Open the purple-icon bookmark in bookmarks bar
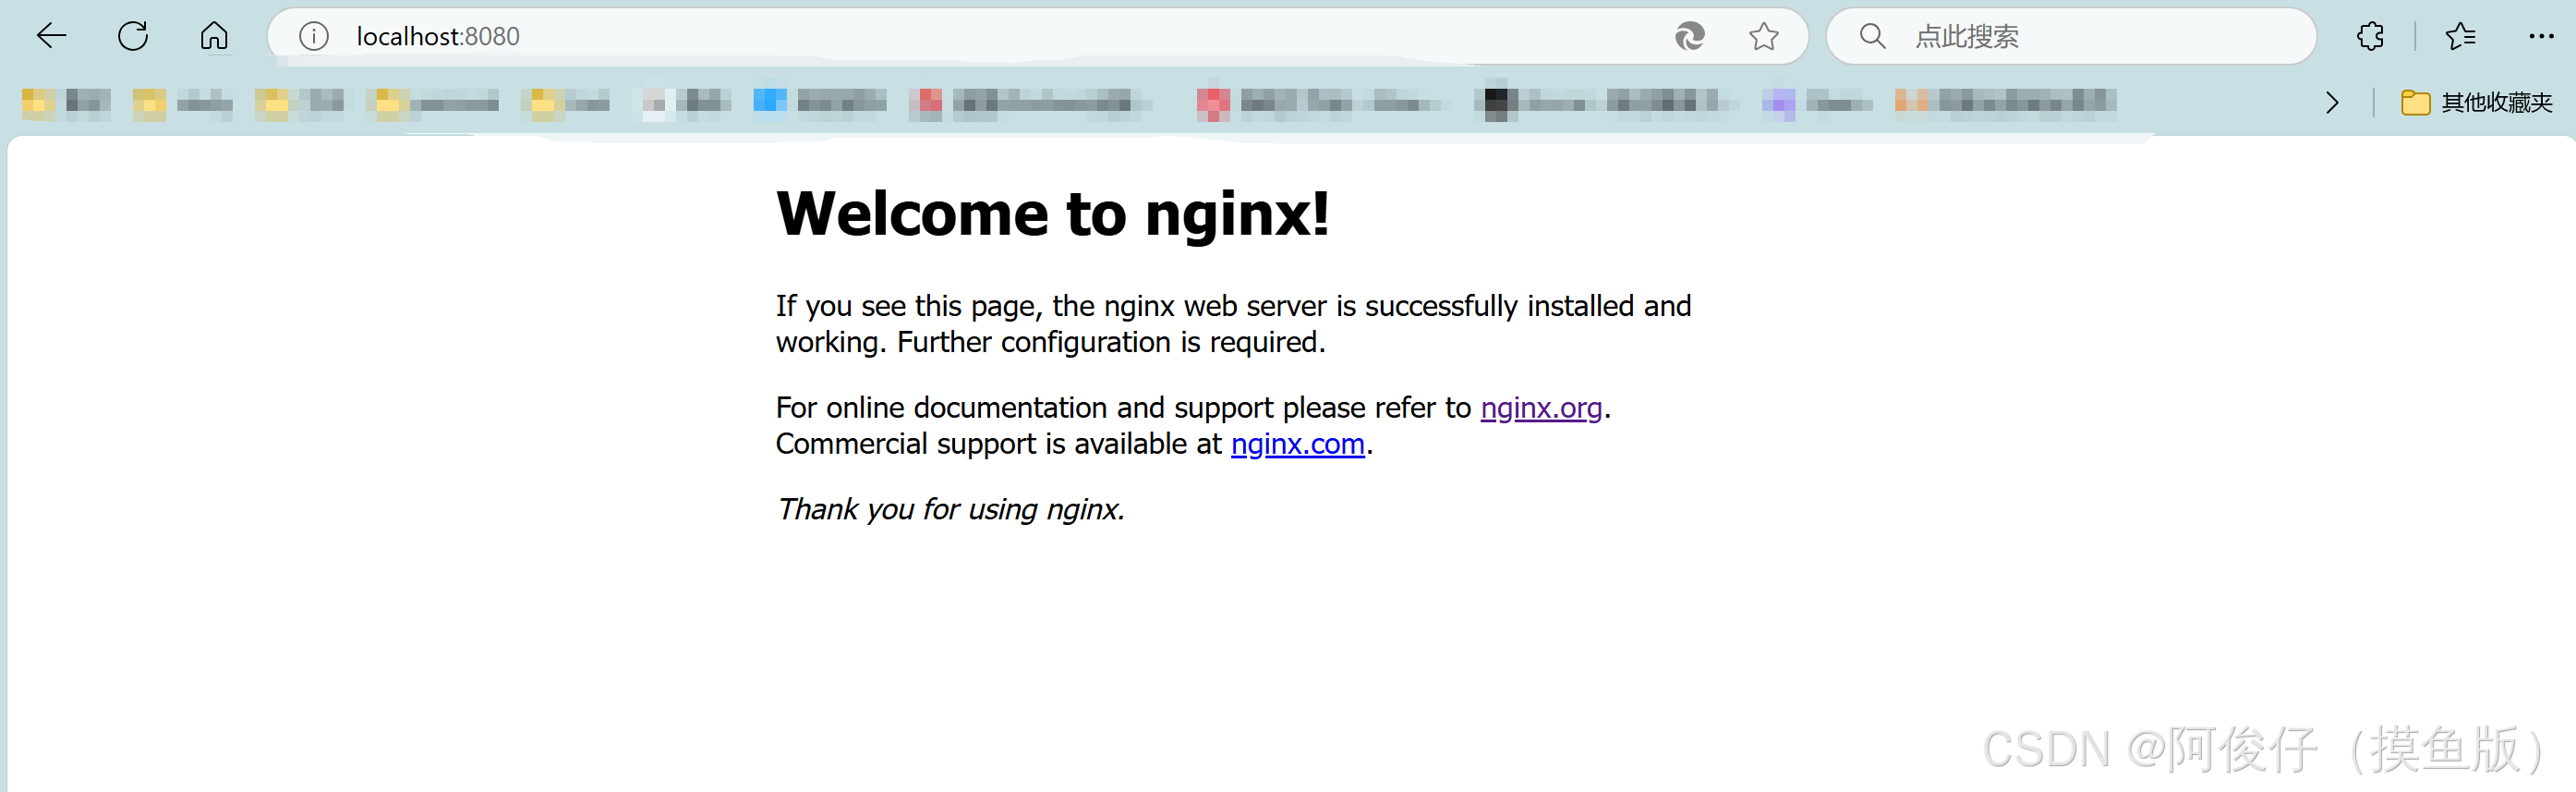 [1816, 102]
